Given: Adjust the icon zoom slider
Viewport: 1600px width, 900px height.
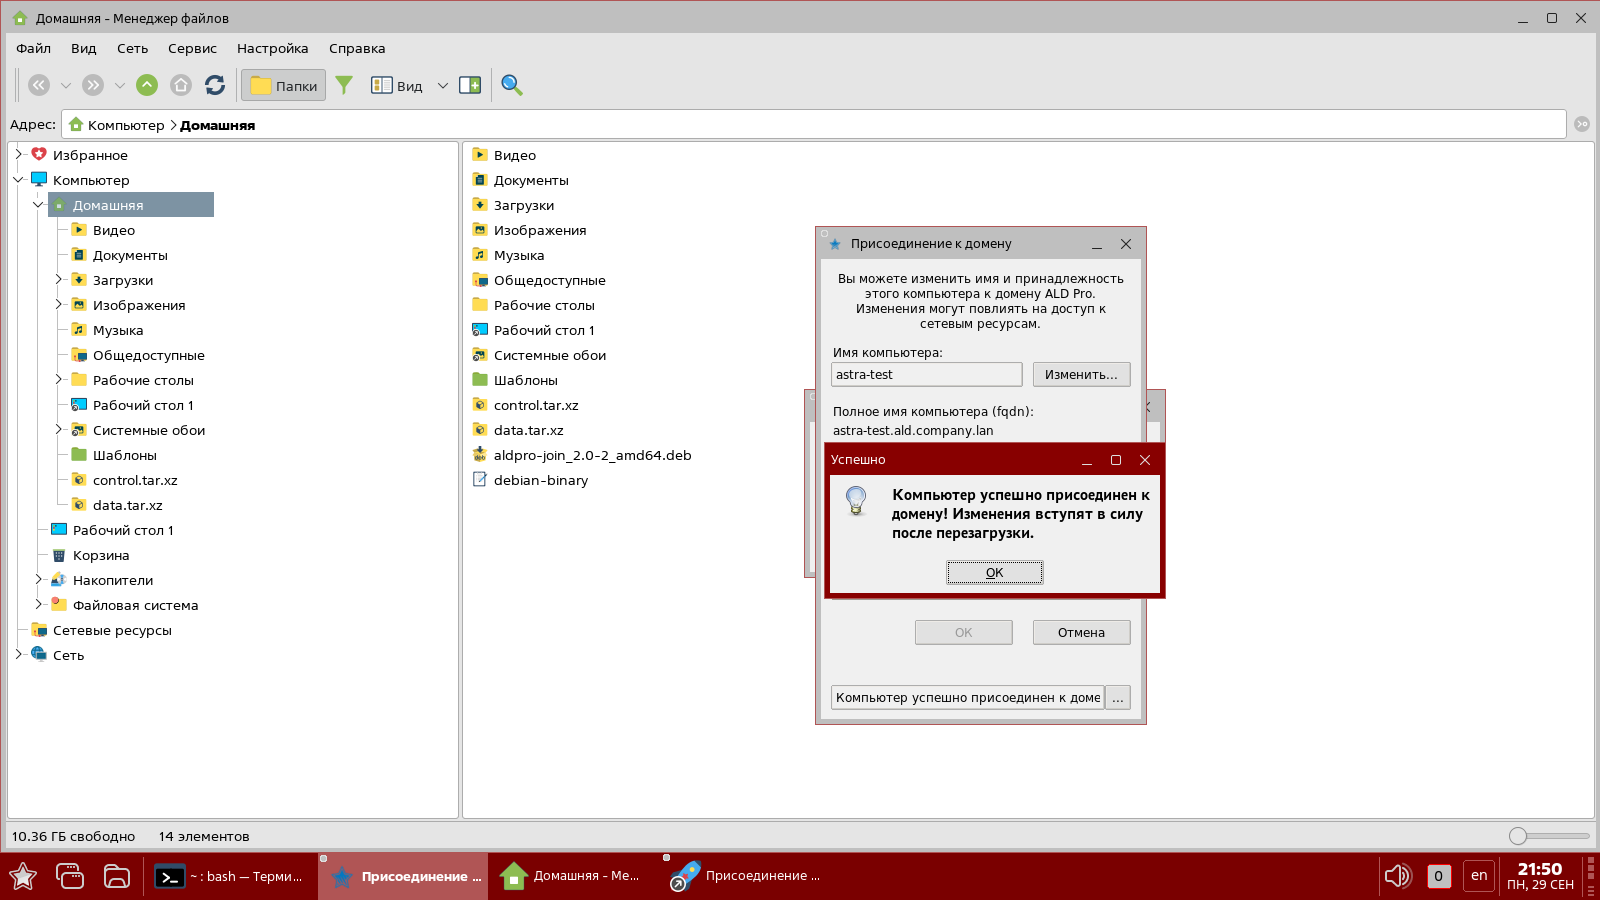Looking at the screenshot, I should [1519, 836].
